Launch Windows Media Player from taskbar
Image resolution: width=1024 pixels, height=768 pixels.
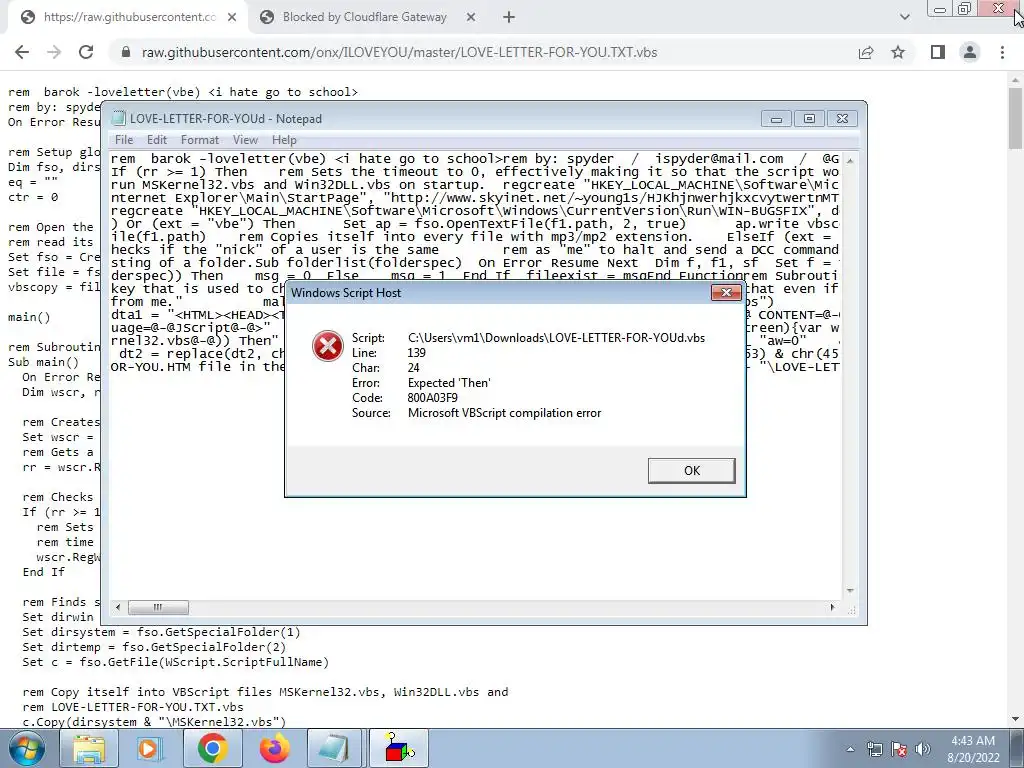click(x=150, y=748)
